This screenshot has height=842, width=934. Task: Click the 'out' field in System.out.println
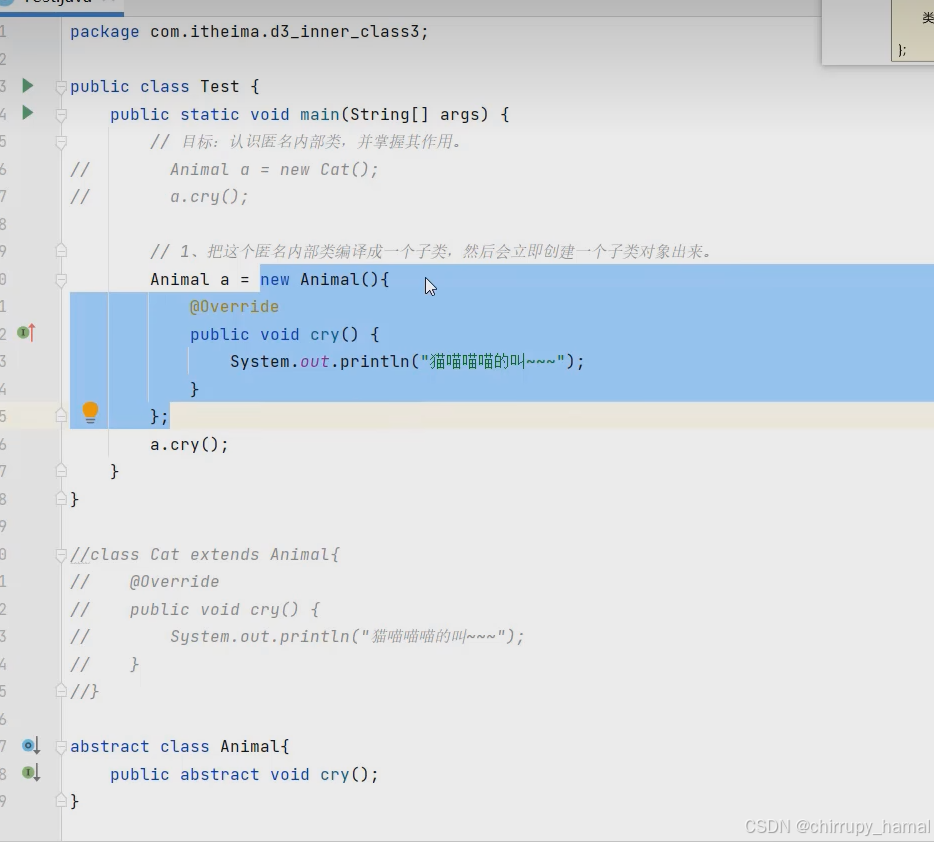click(315, 361)
